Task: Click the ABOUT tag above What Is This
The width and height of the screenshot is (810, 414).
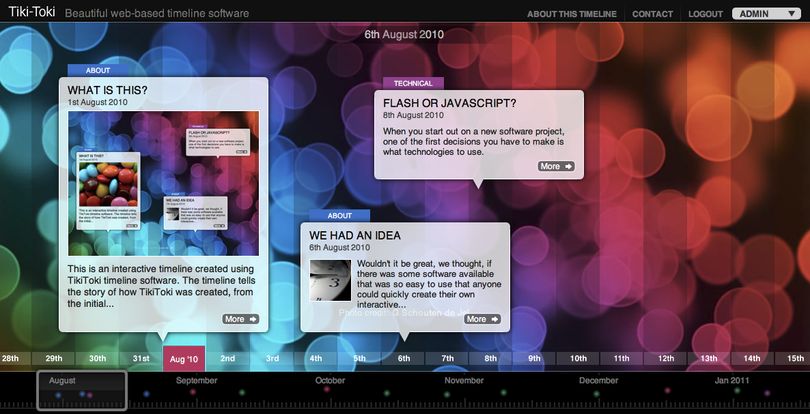Action: click(98, 71)
